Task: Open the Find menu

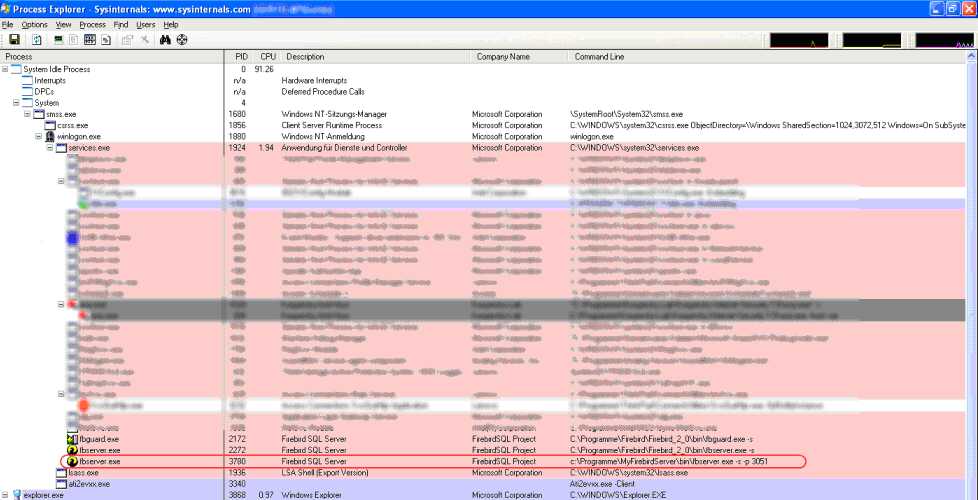Action: [121, 25]
